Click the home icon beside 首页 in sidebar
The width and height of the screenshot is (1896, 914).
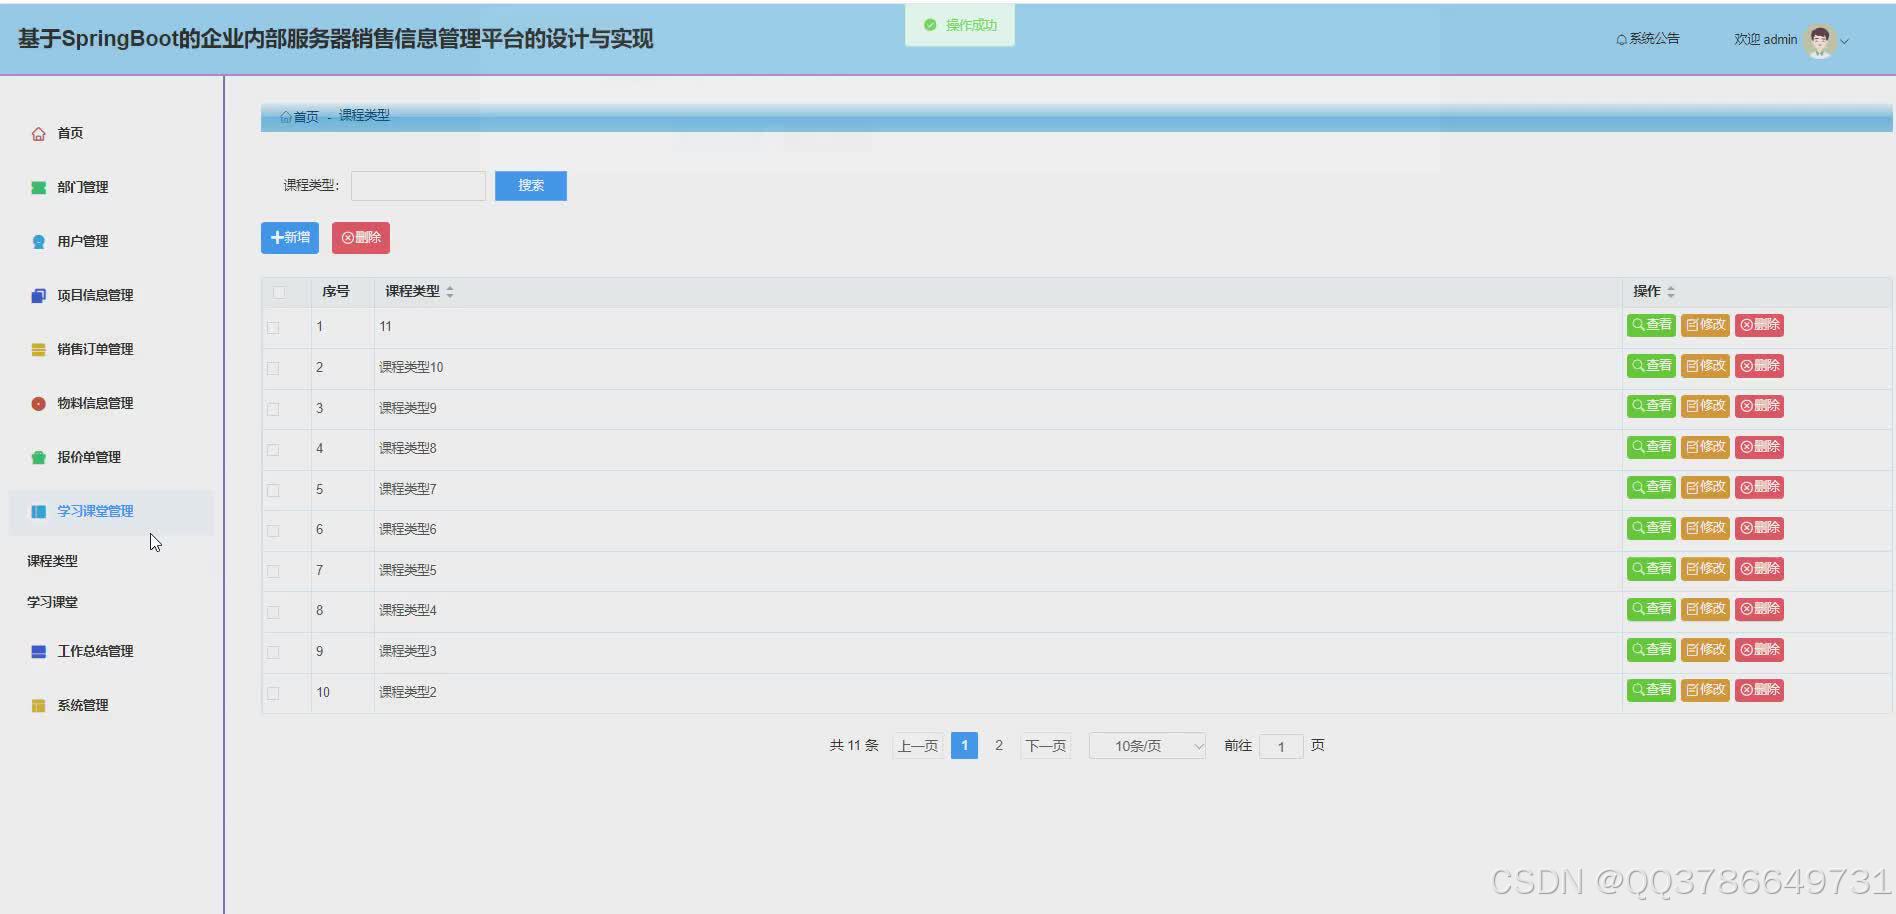coord(38,134)
